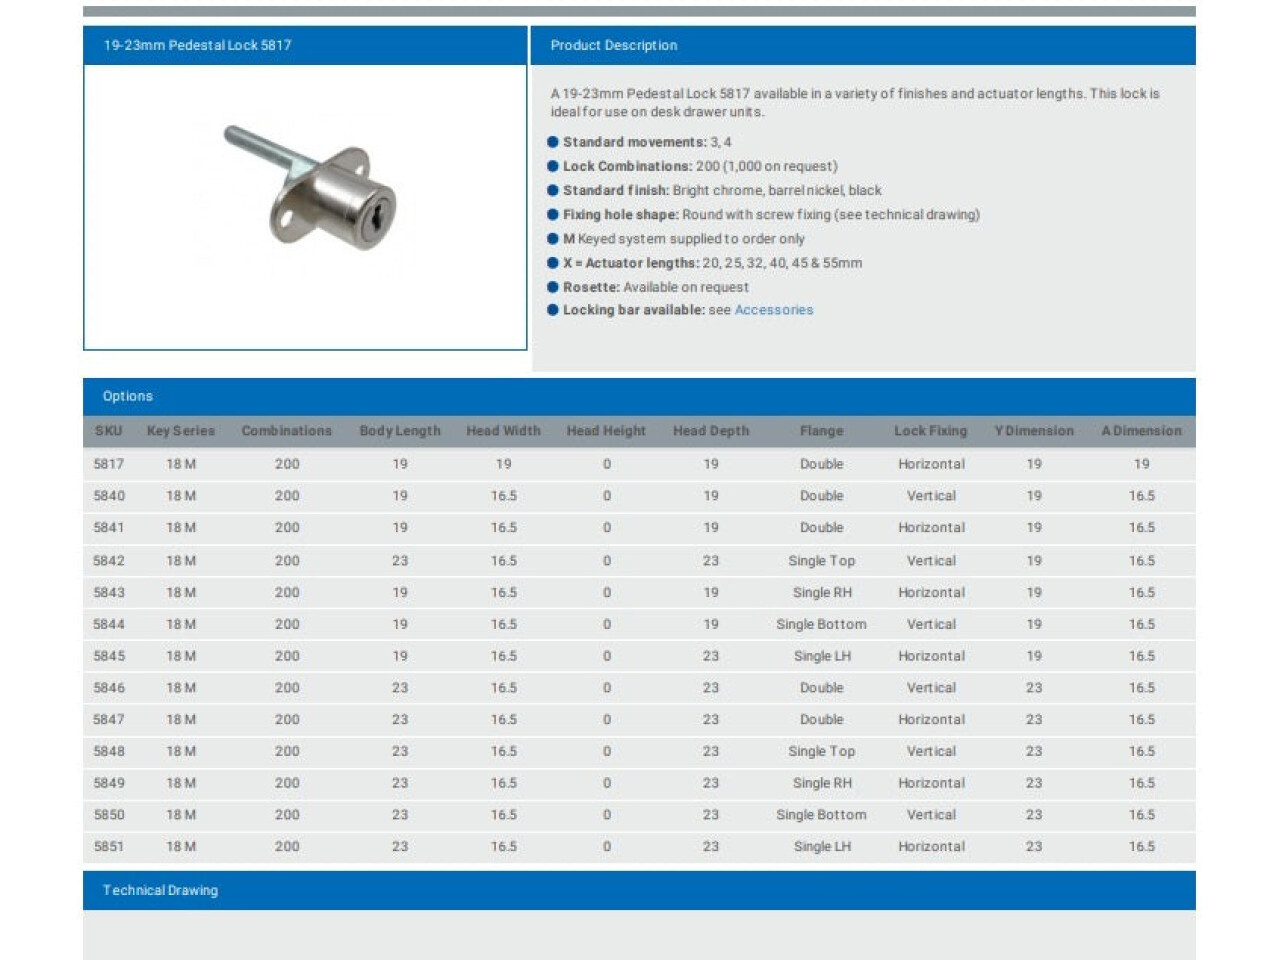
Task: Click Single Top flange in row 5848
Action: point(822,751)
